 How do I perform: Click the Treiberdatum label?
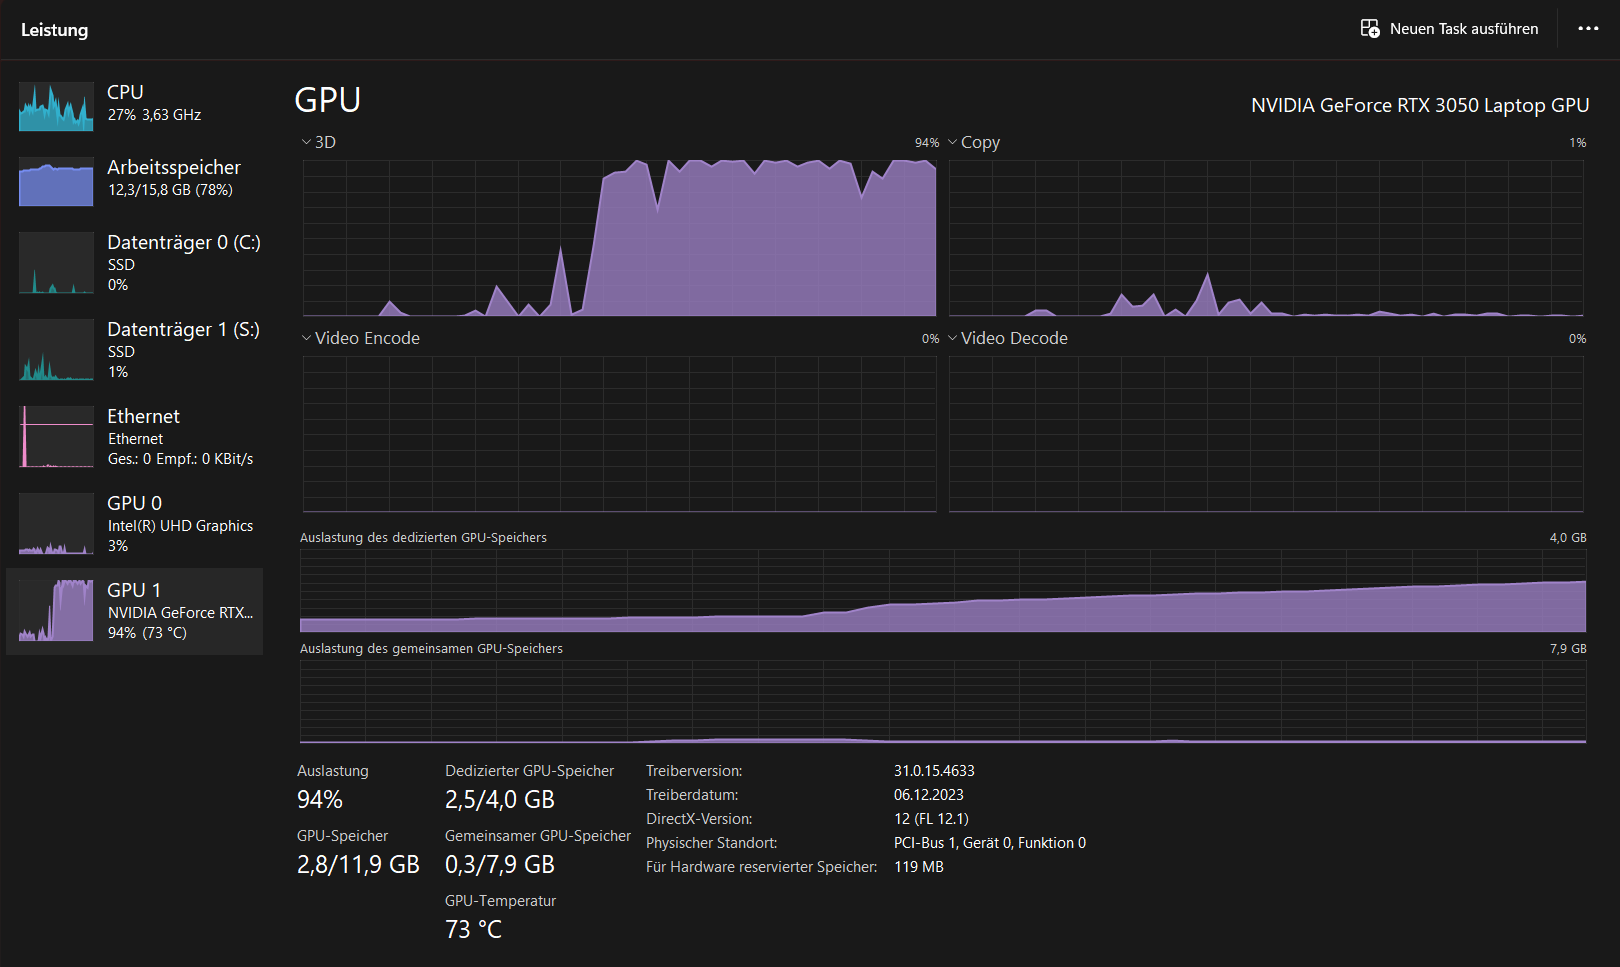[x=692, y=795]
